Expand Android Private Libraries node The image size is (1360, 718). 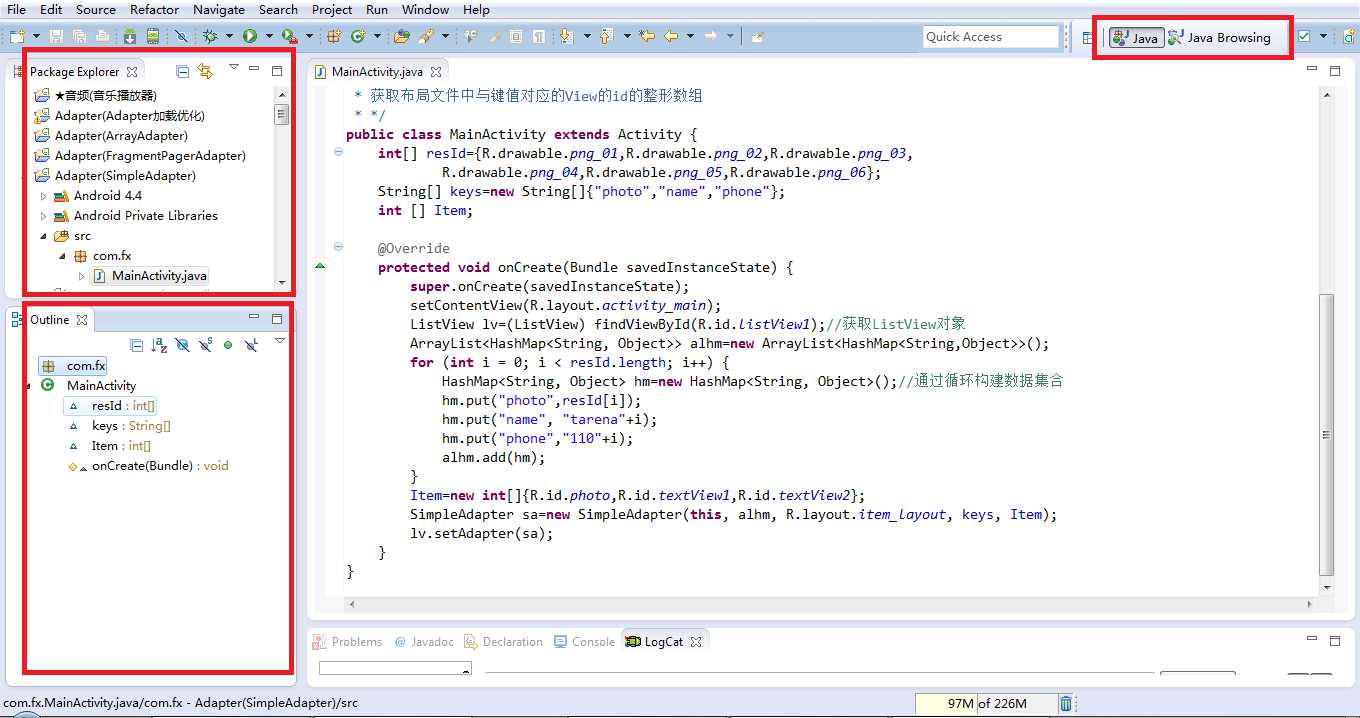click(43, 216)
